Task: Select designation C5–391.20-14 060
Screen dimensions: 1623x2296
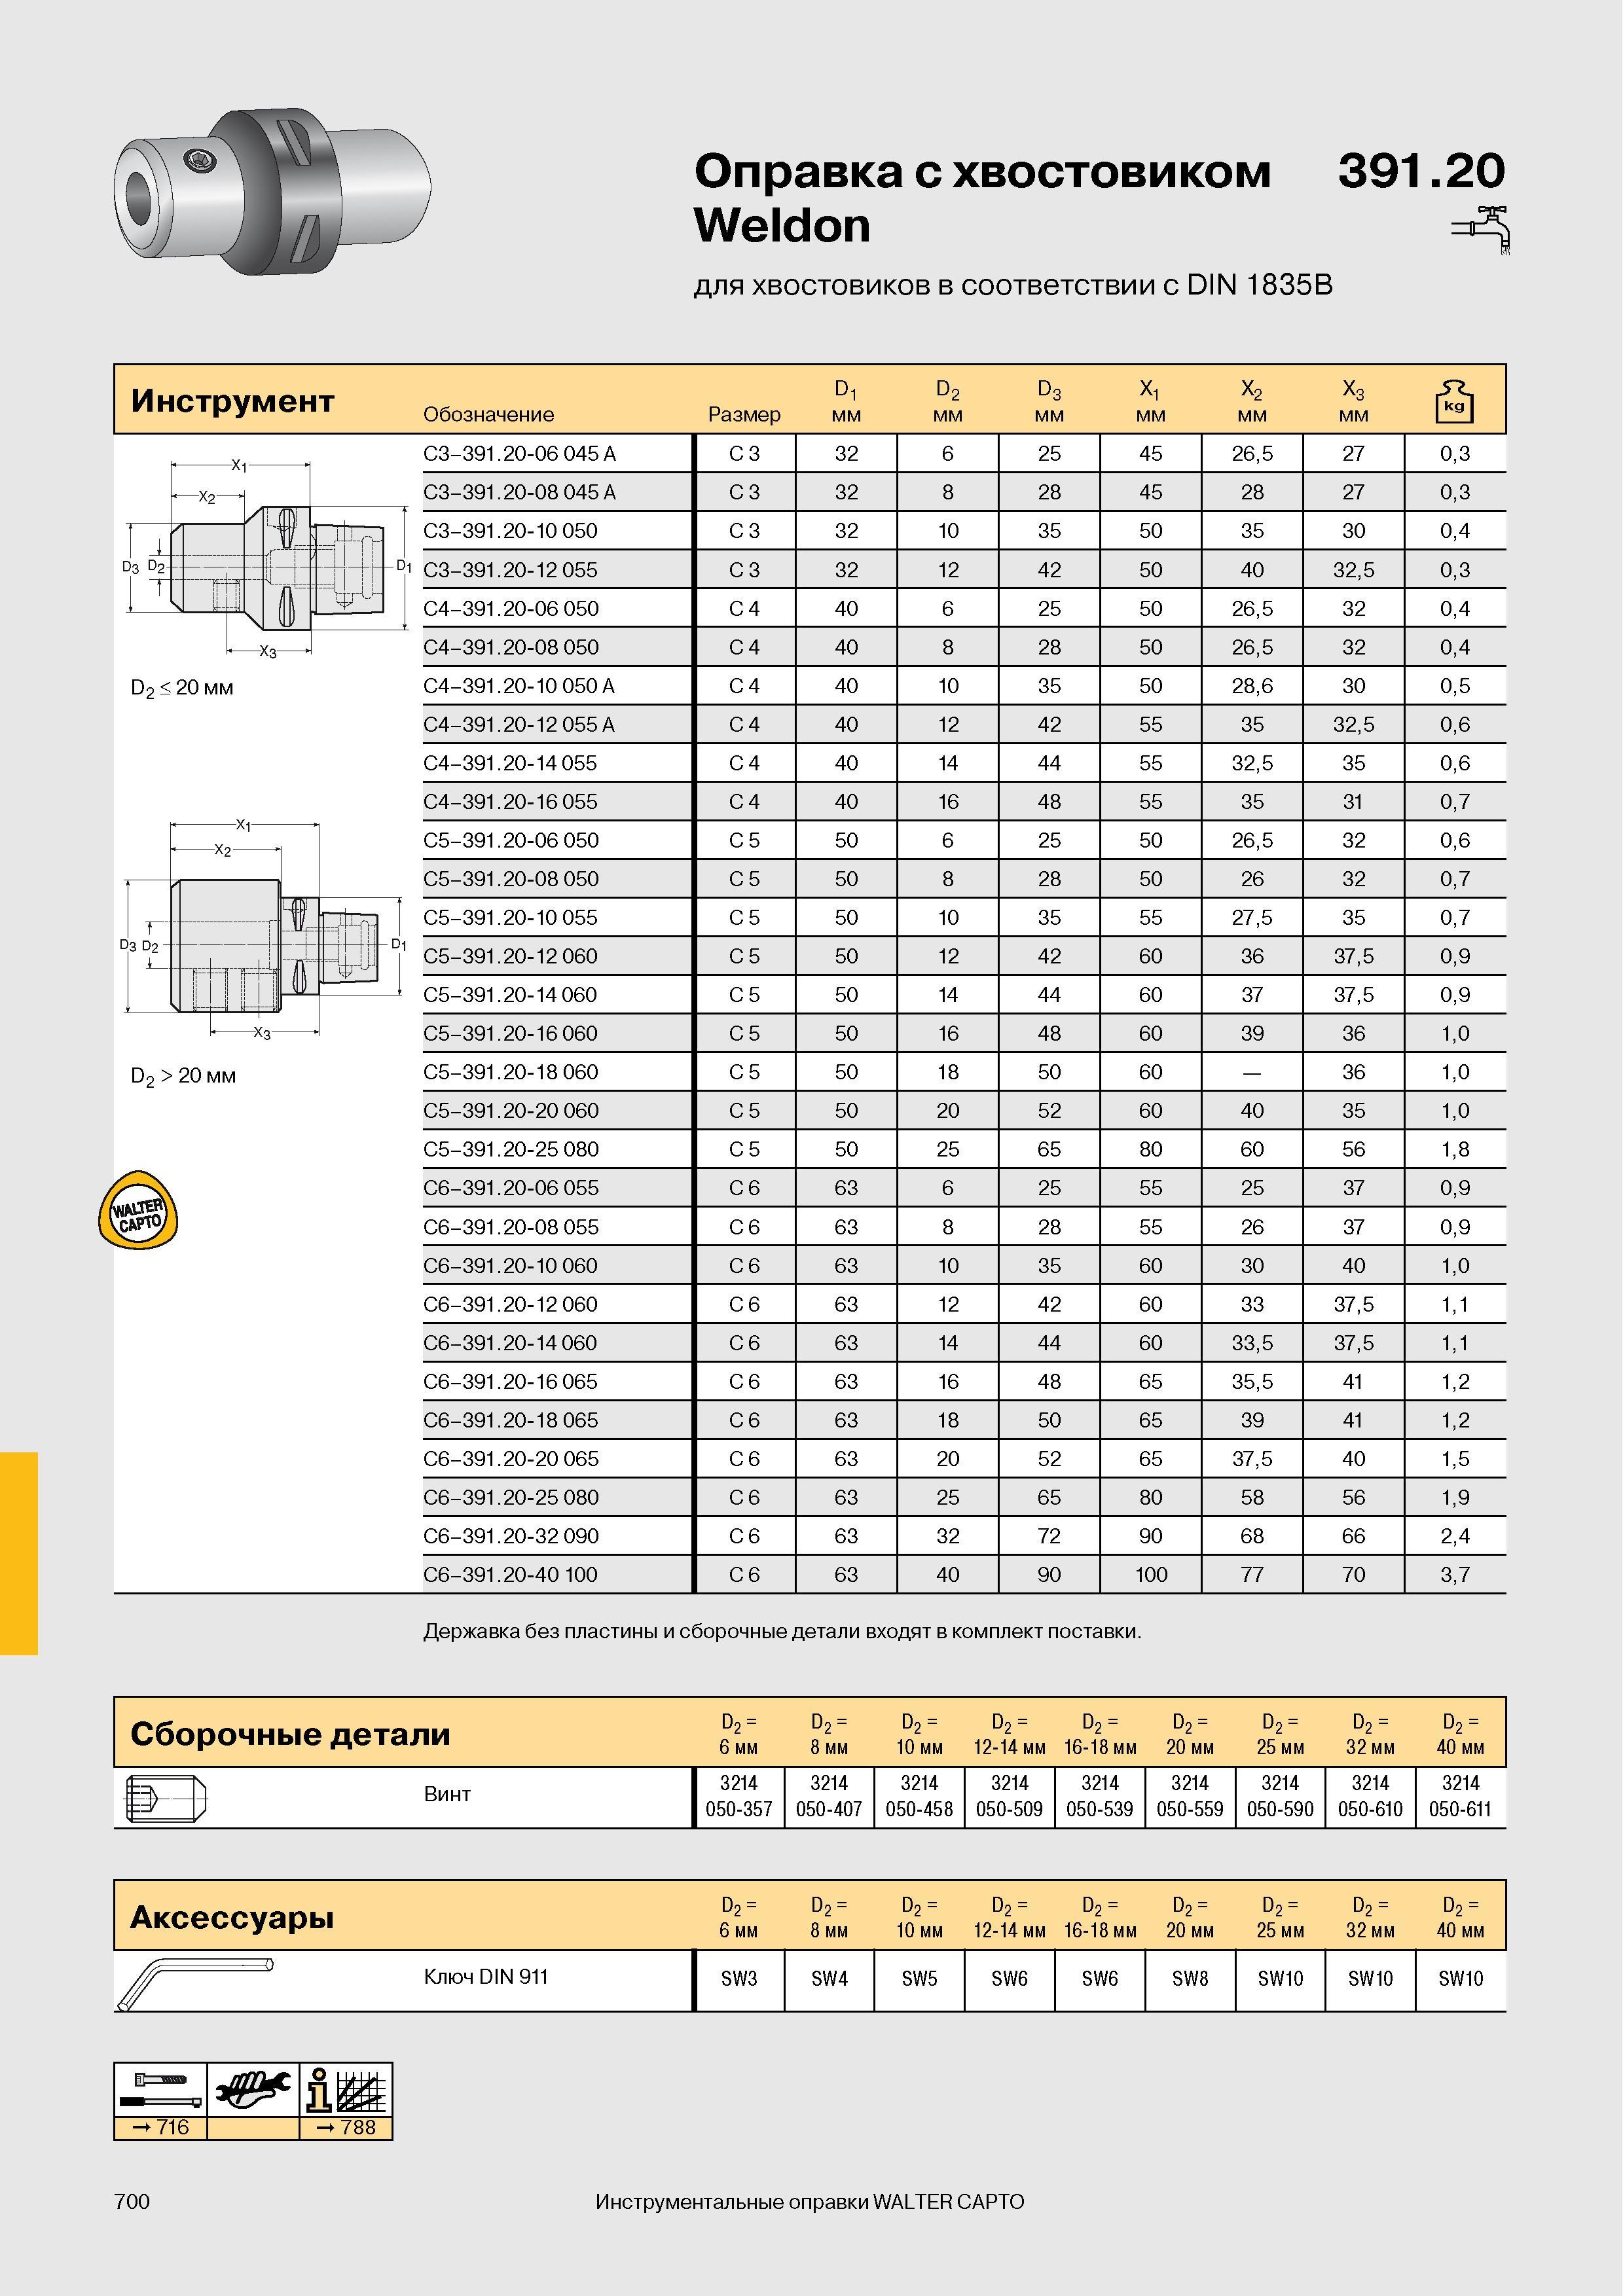Action: pyautogui.click(x=510, y=995)
